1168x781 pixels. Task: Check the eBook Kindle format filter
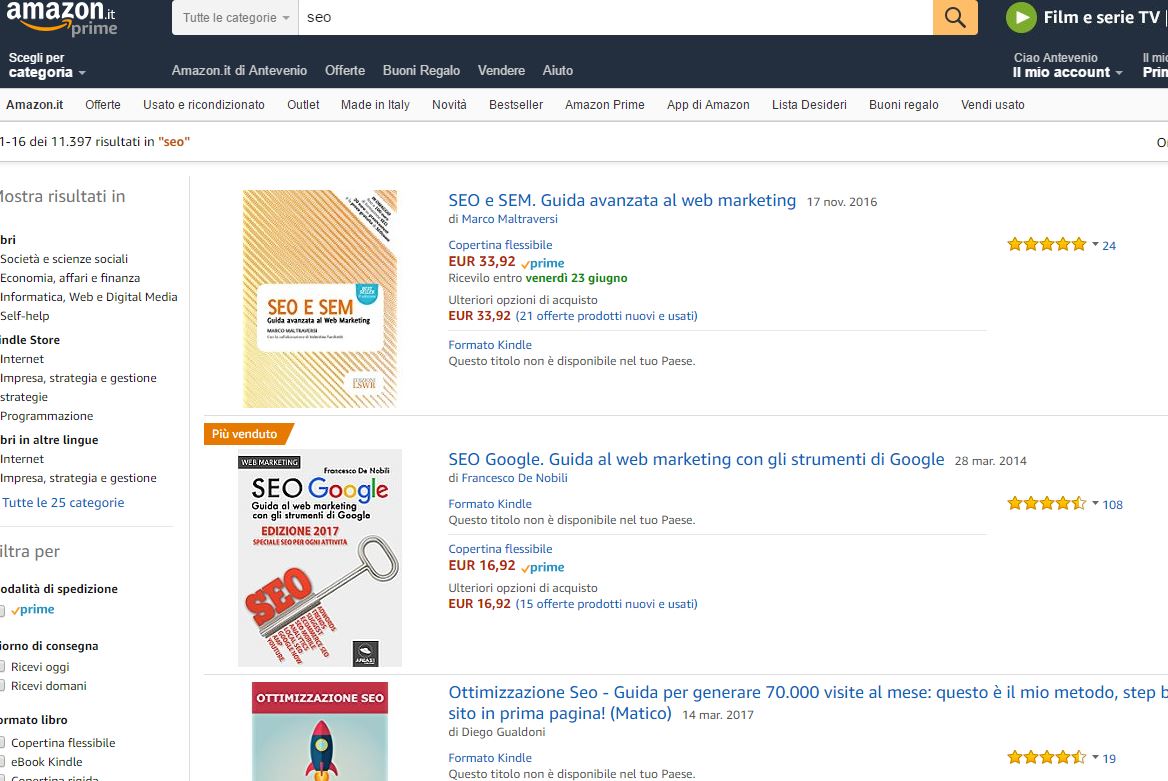(x=2, y=762)
